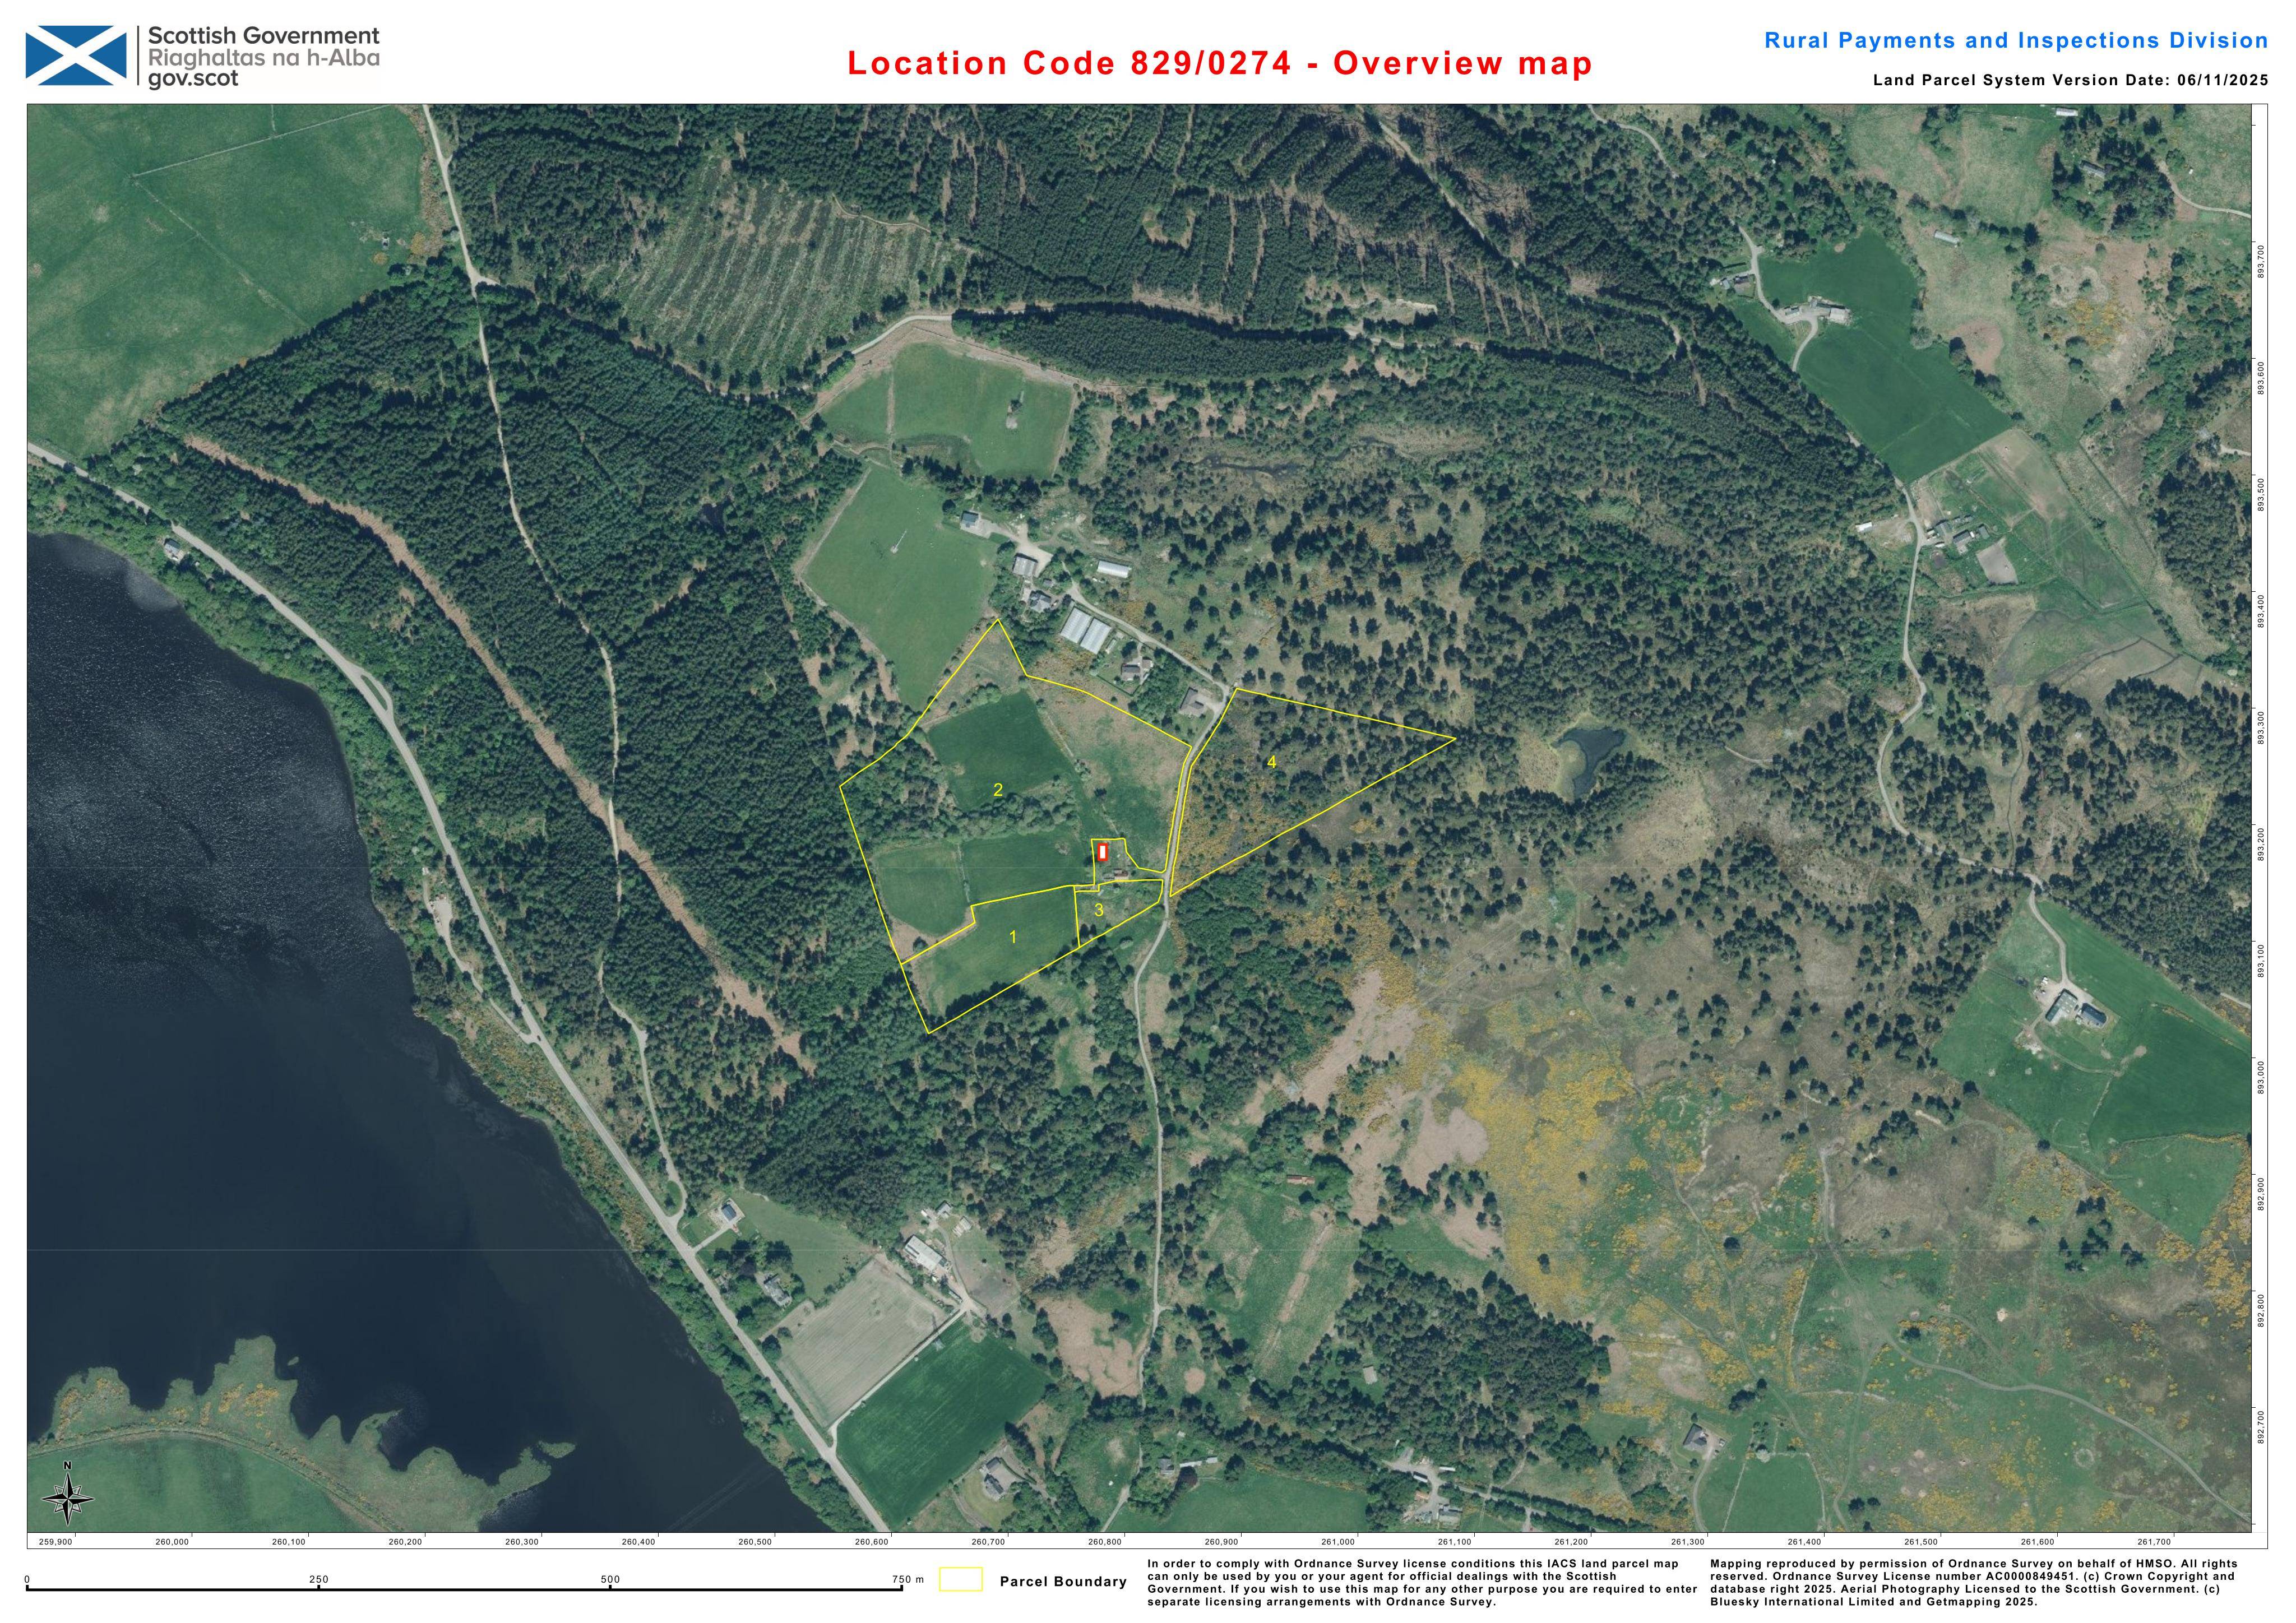2296x1623 pixels.
Task: Click easting label 260,900
Action: (x=1221, y=1542)
